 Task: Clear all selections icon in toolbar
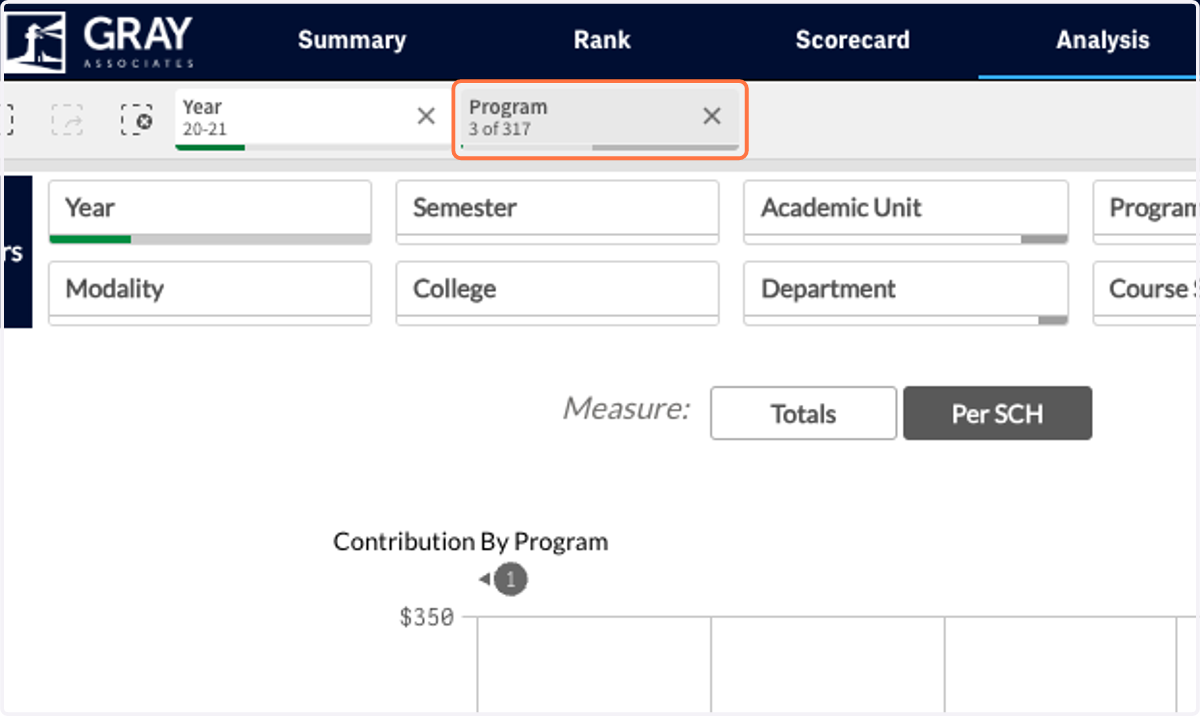pyautogui.click(x=136, y=120)
